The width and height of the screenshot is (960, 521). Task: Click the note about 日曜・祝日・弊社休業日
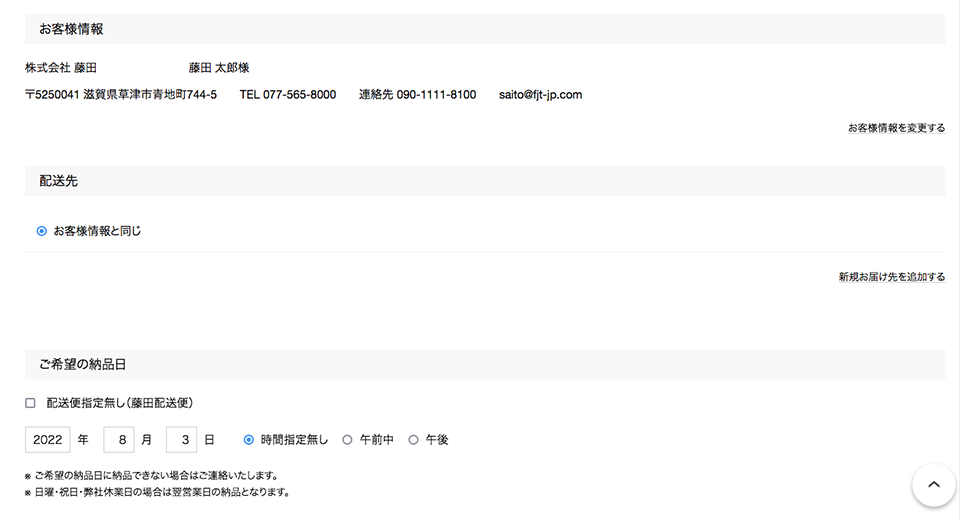point(157,492)
